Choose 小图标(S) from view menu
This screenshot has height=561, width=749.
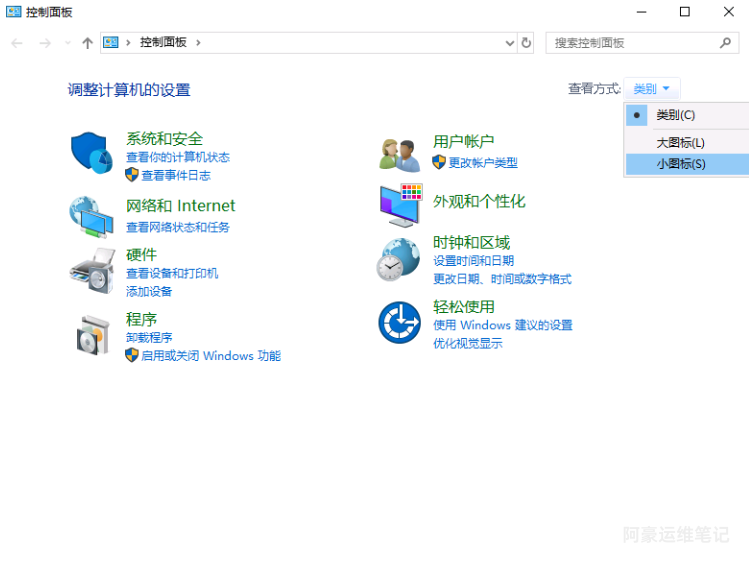click(680, 163)
